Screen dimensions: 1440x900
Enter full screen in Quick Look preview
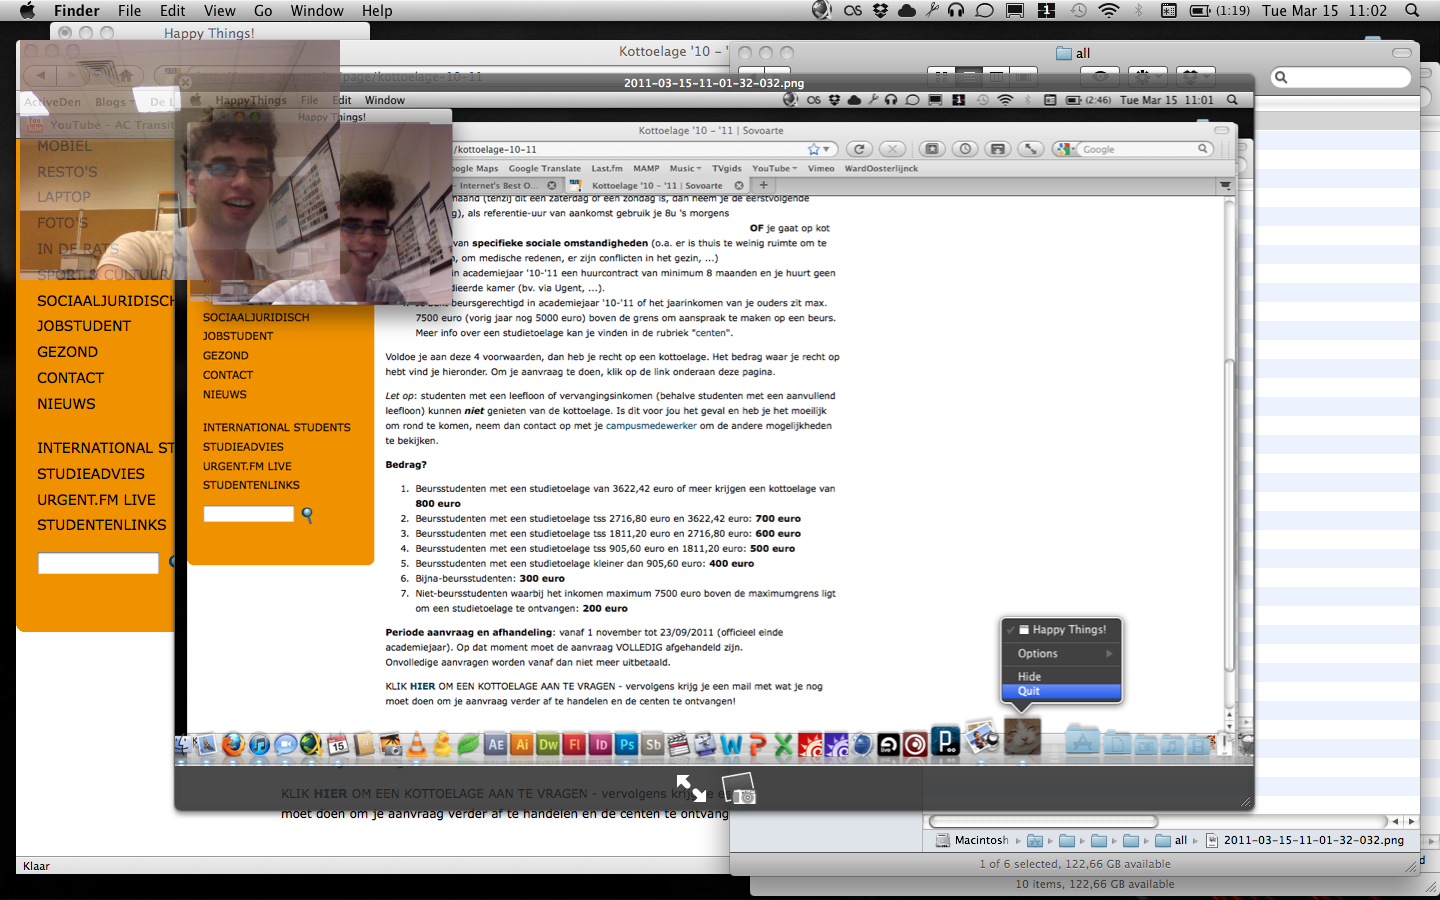pos(691,788)
